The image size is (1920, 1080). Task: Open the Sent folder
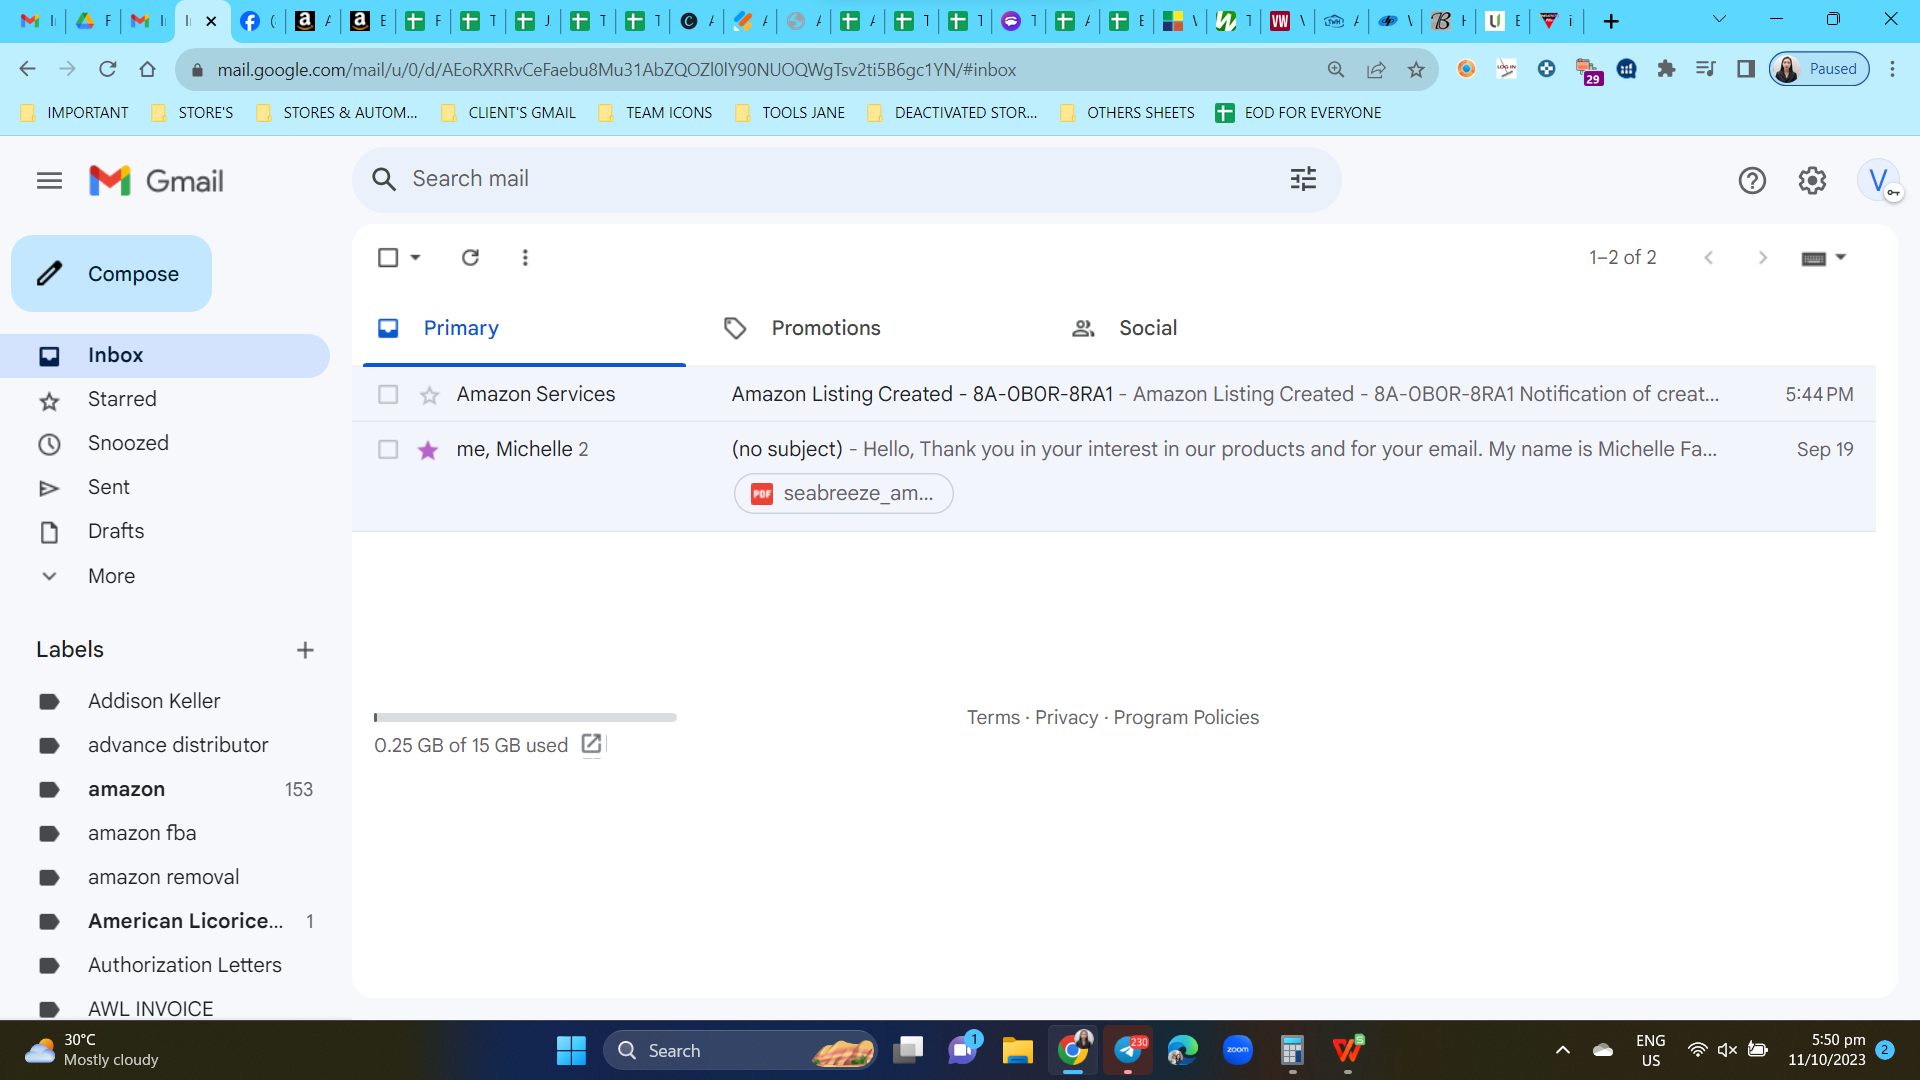(165, 488)
